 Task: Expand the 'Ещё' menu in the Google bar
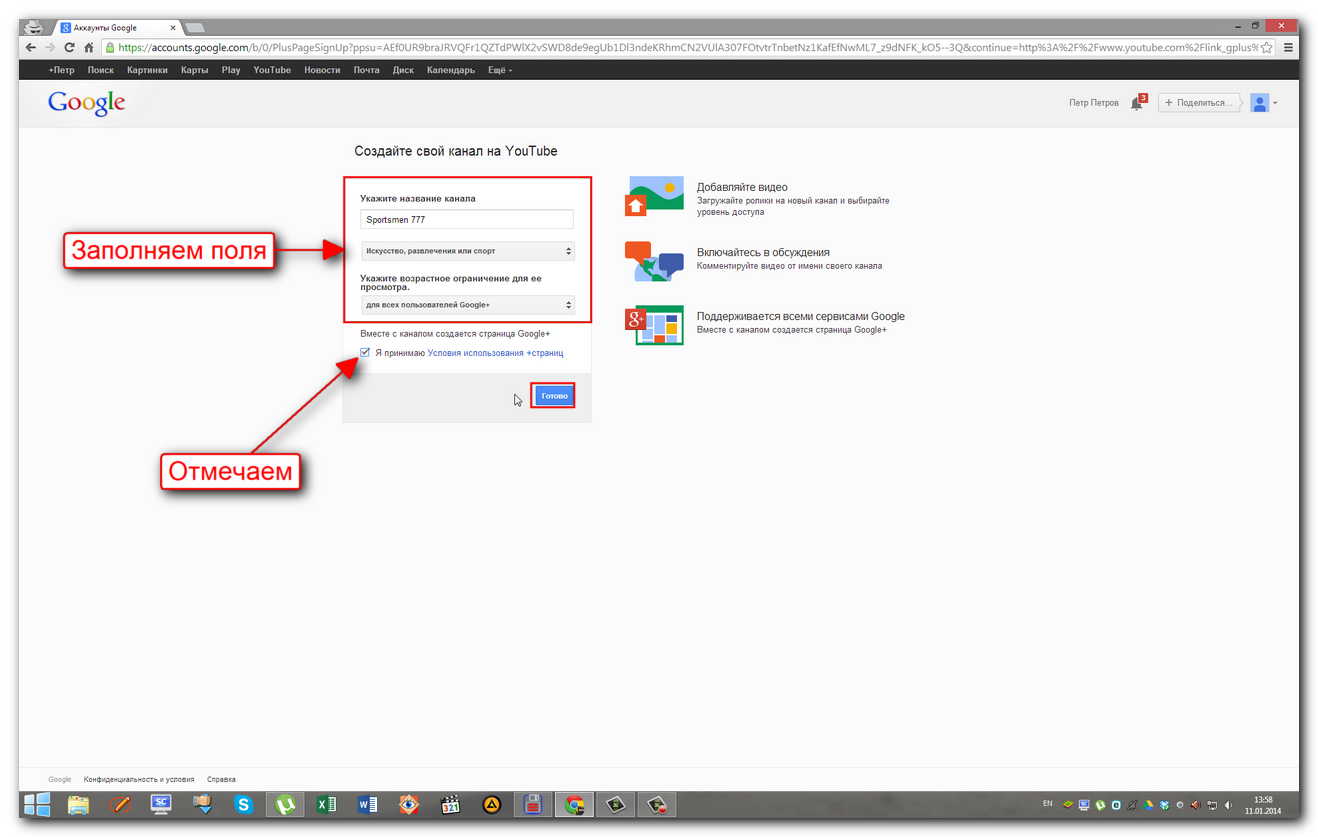[x=499, y=70]
